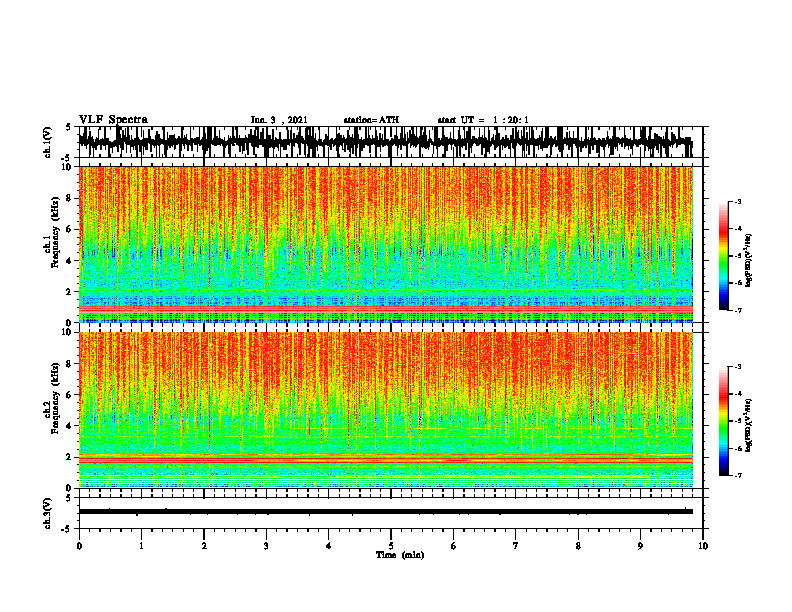This screenshot has width=792, height=612.
Task: Click the "VLF Spectra" title text
Action: point(113,120)
